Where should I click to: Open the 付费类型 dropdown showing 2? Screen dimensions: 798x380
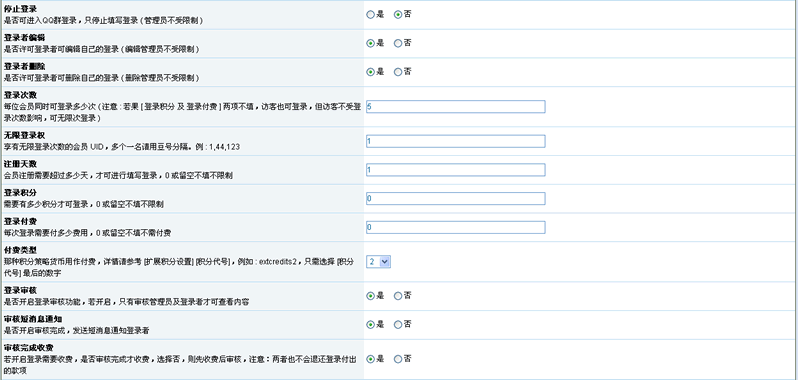tap(378, 261)
